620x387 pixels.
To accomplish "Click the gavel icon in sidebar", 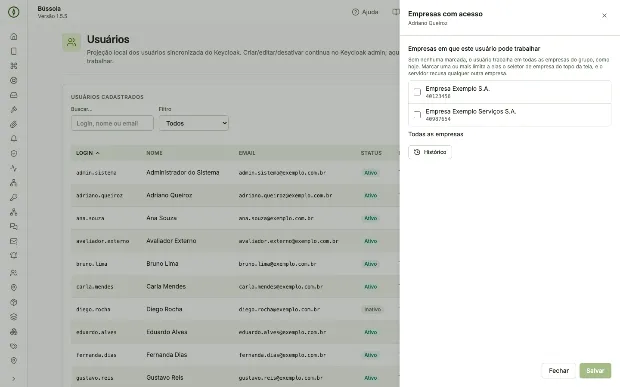I will coord(14,109).
